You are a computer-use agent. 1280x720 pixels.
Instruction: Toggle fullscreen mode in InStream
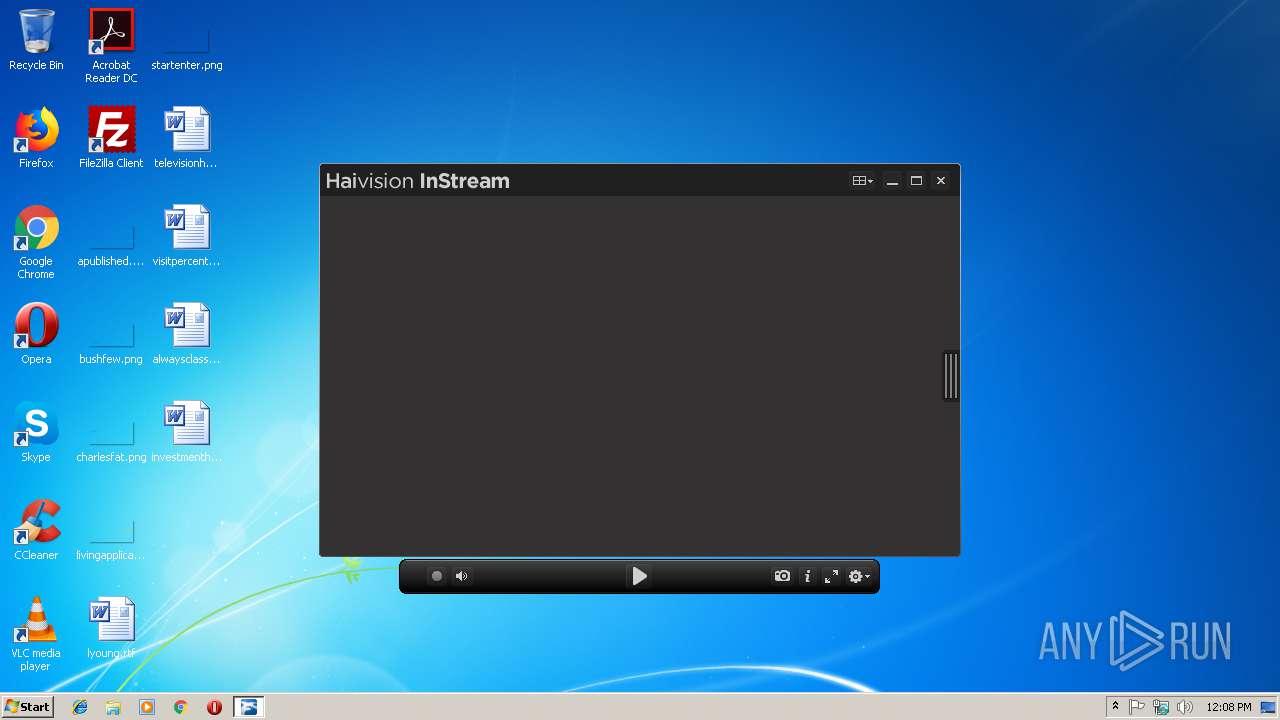(x=831, y=576)
